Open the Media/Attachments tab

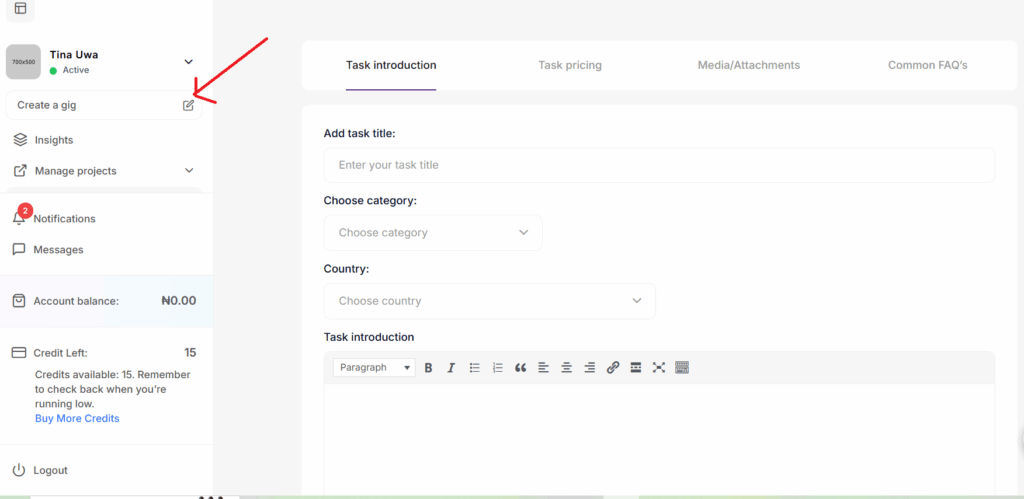(749, 65)
